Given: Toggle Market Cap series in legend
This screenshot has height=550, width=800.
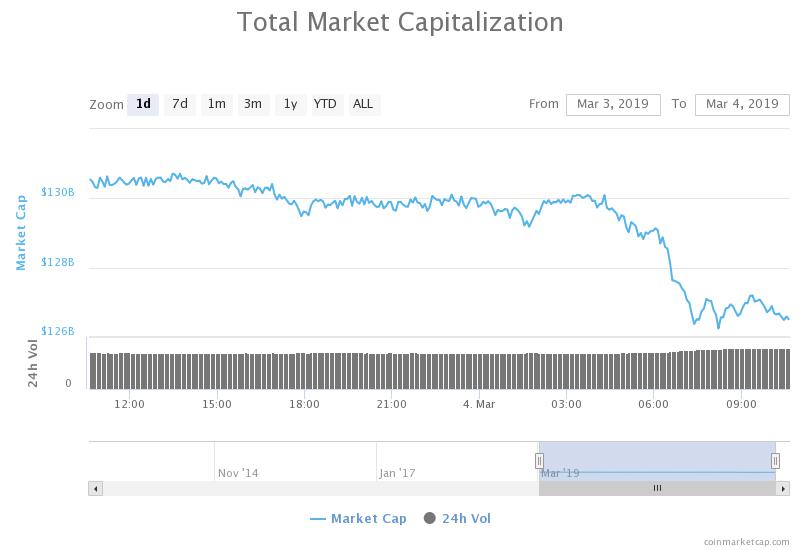Looking at the screenshot, I should tap(368, 518).
